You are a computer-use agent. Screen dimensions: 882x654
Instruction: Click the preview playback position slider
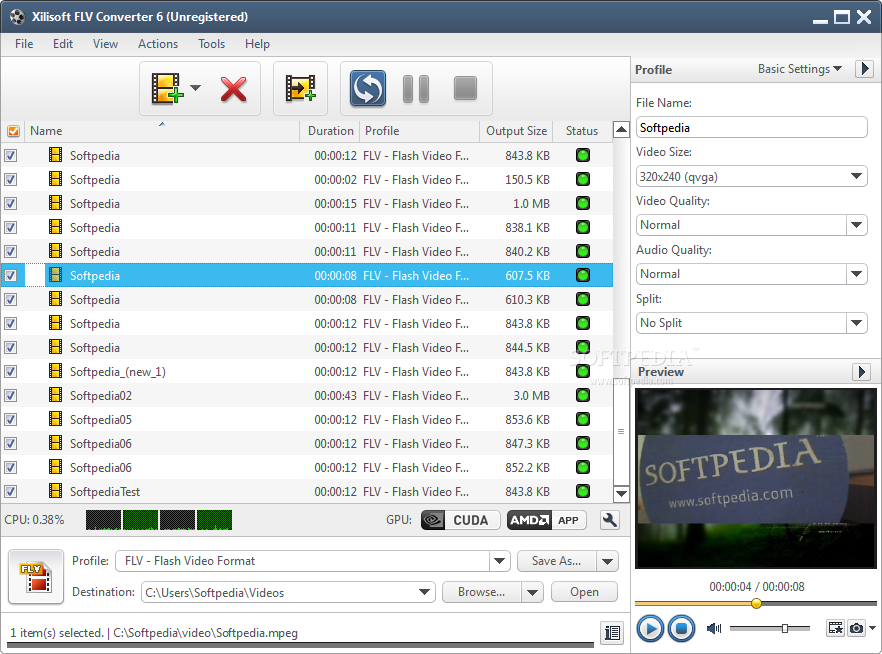click(x=755, y=603)
